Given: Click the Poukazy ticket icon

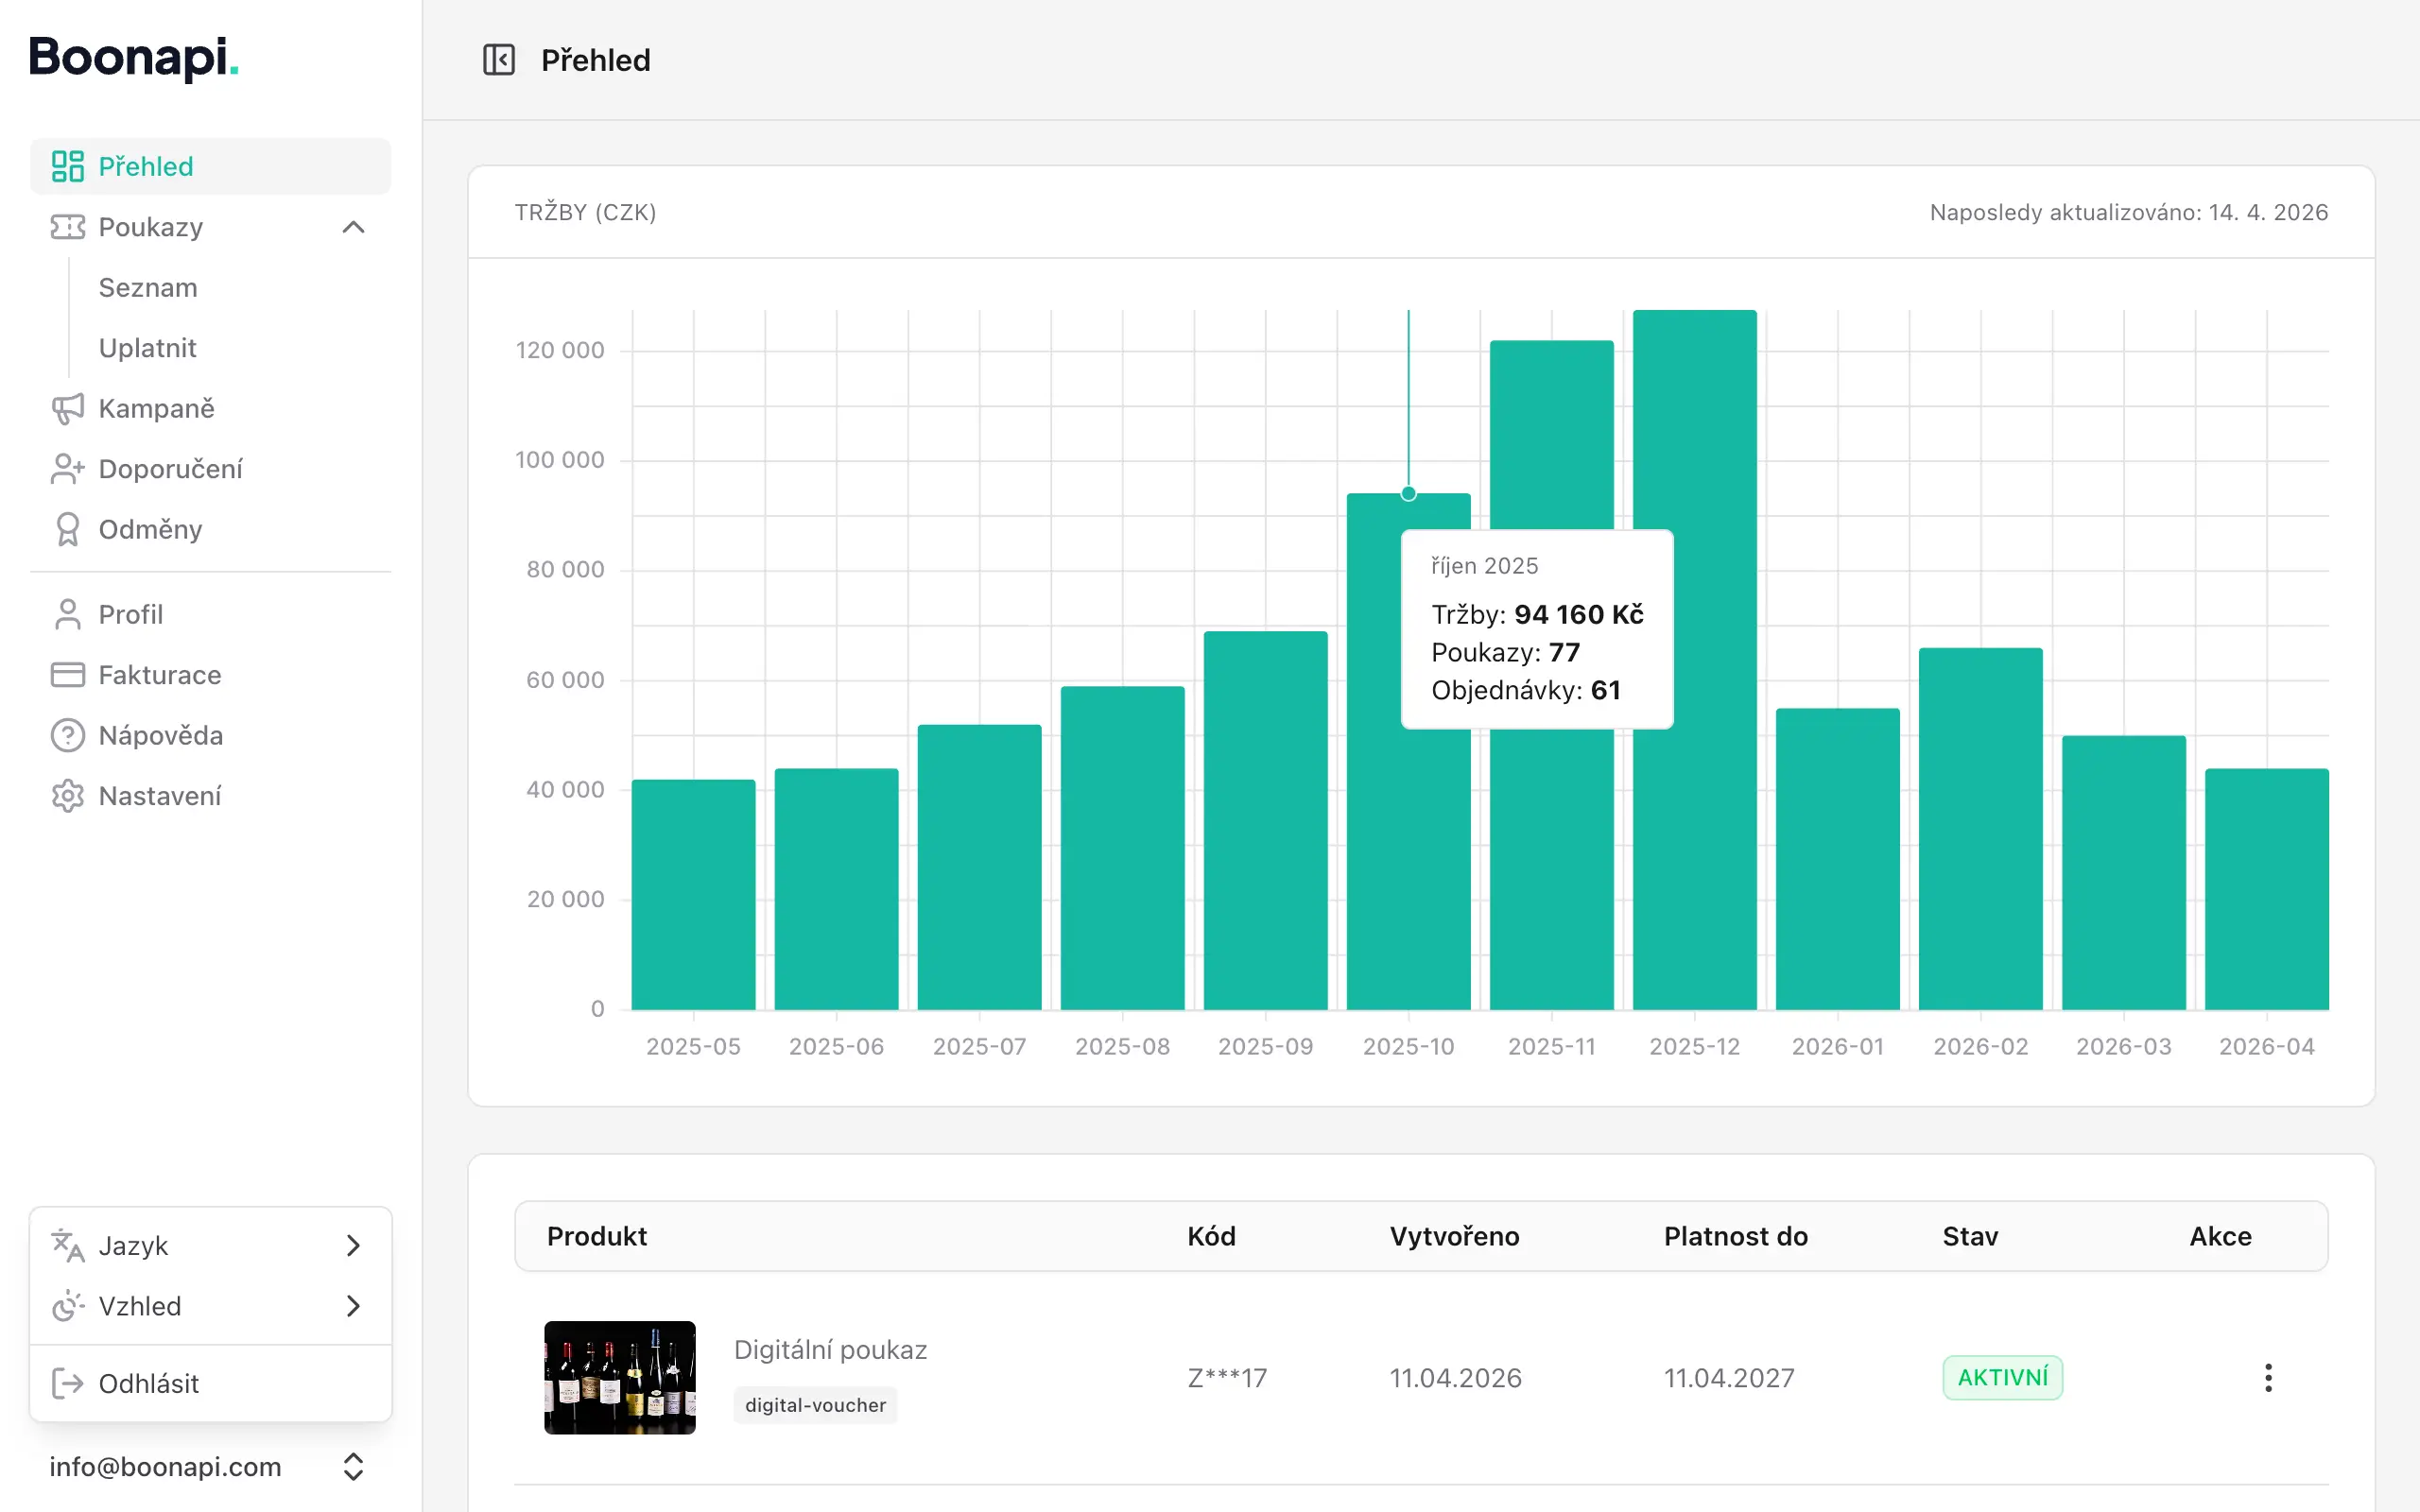Looking at the screenshot, I should 67,227.
